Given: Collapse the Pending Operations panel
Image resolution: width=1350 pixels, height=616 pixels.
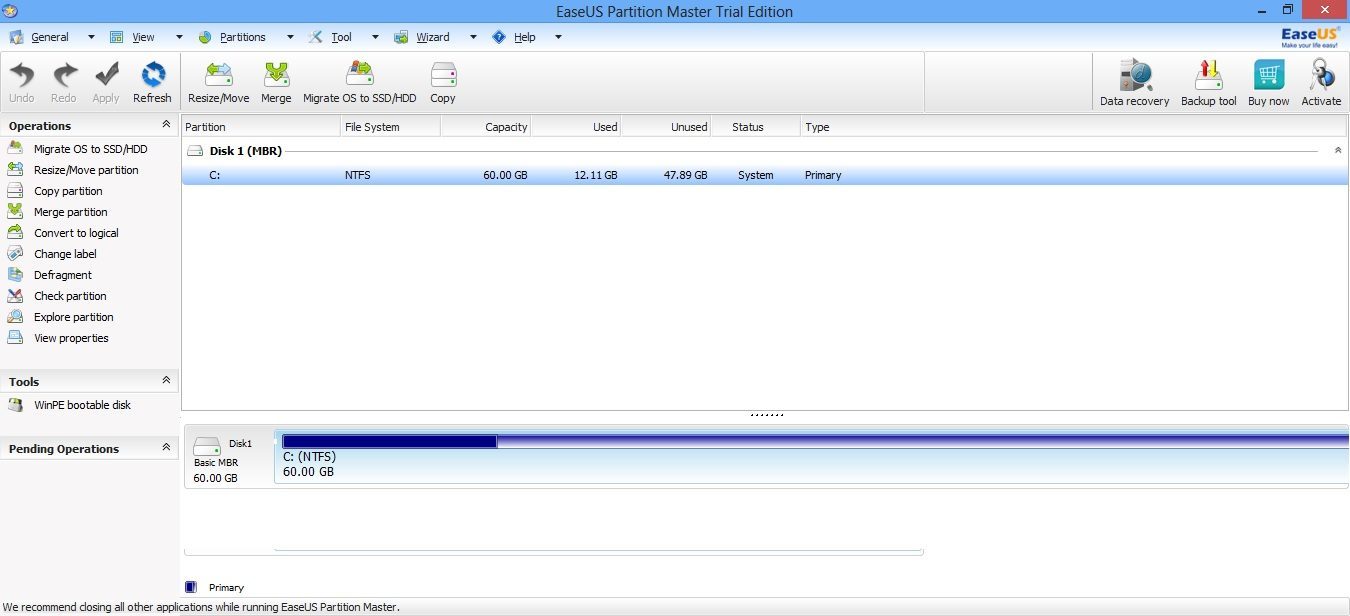Looking at the screenshot, I should 166,448.
